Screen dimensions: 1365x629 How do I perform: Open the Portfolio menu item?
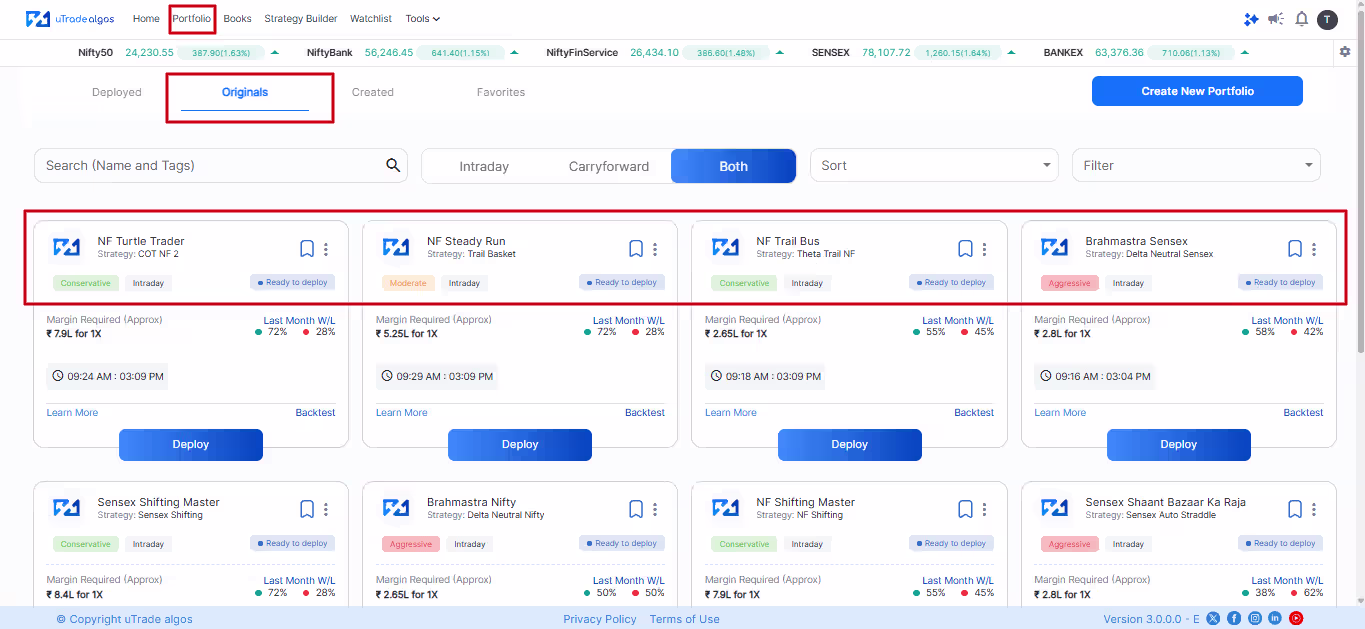(x=192, y=19)
